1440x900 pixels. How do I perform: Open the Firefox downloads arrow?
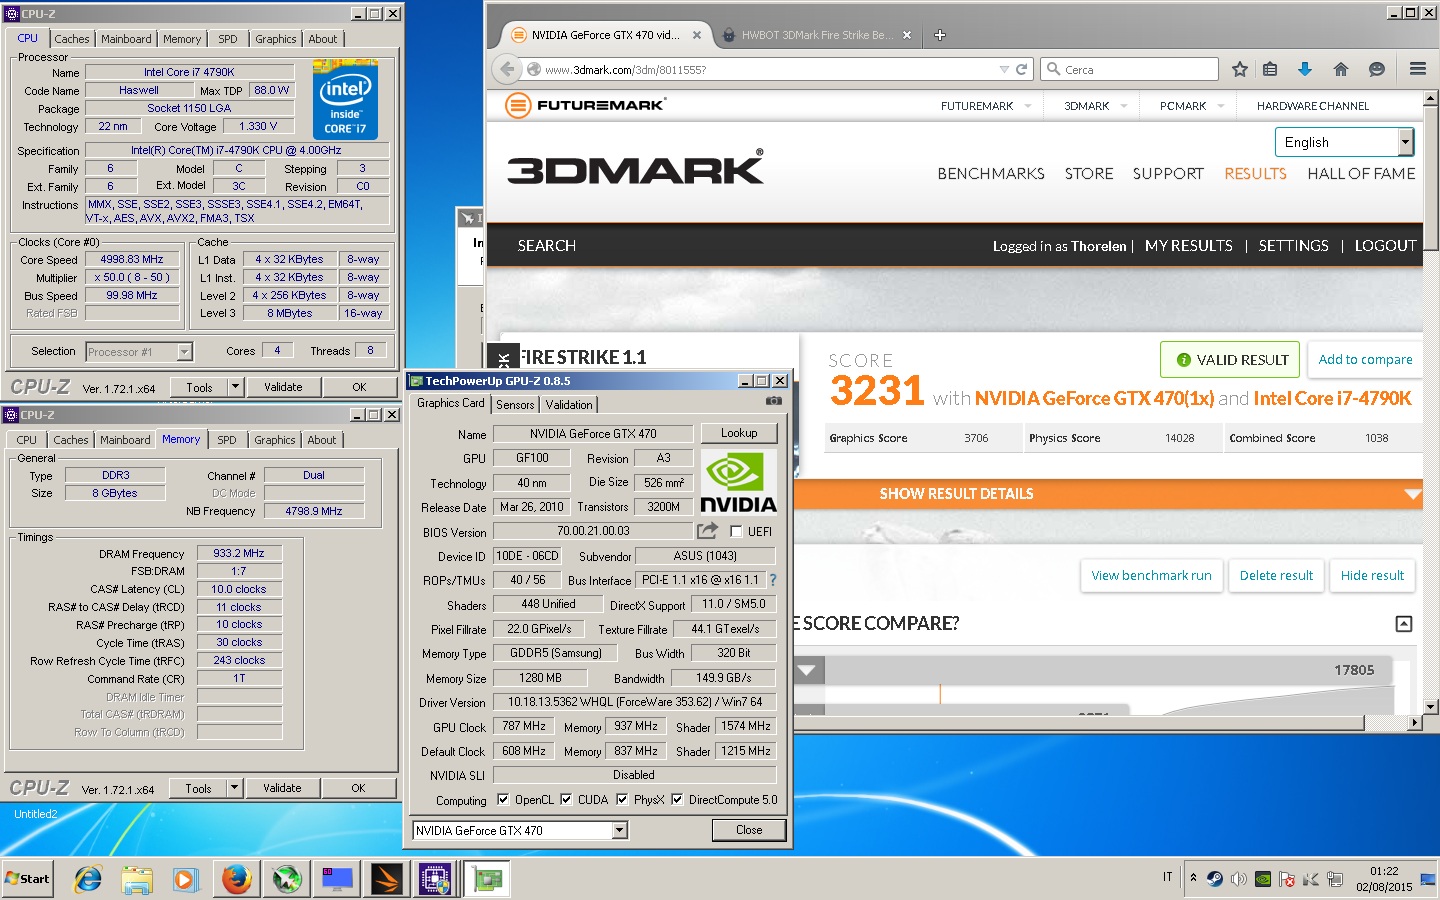coord(1305,69)
